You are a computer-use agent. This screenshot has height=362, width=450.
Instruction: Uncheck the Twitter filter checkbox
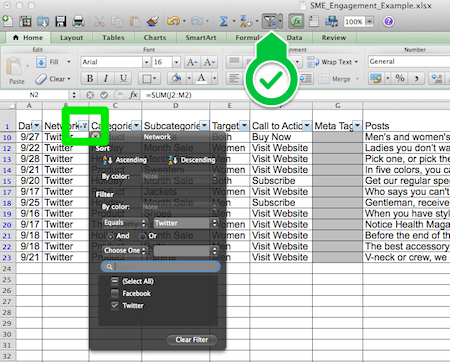point(115,305)
